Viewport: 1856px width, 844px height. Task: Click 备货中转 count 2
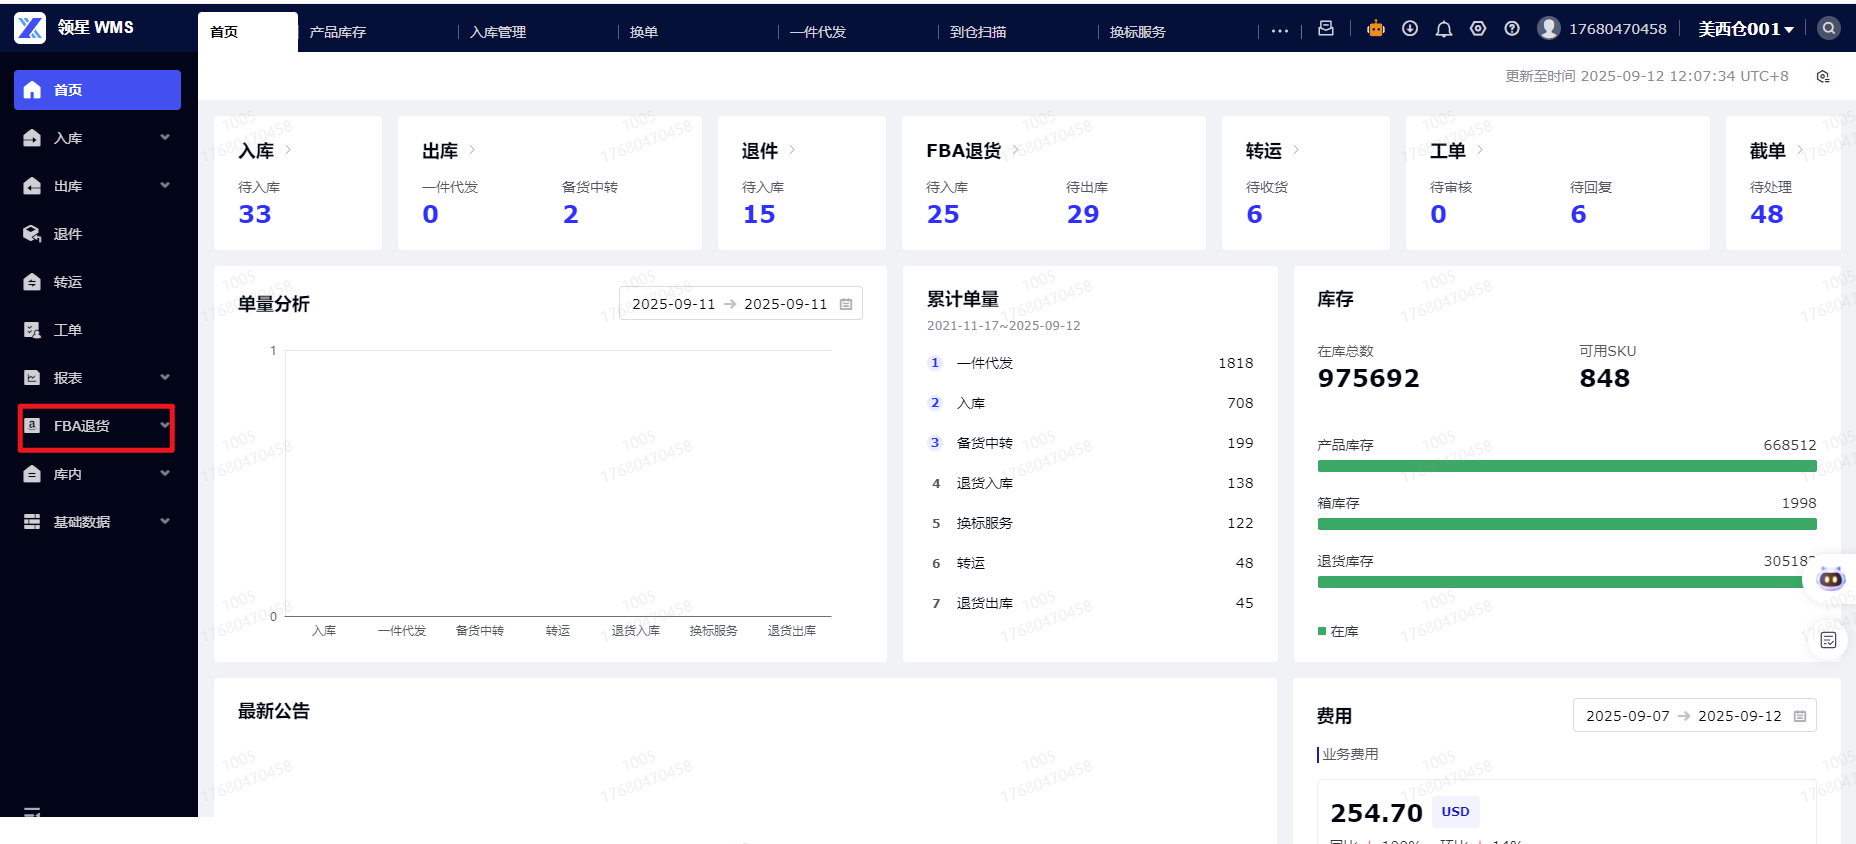pyautogui.click(x=571, y=214)
